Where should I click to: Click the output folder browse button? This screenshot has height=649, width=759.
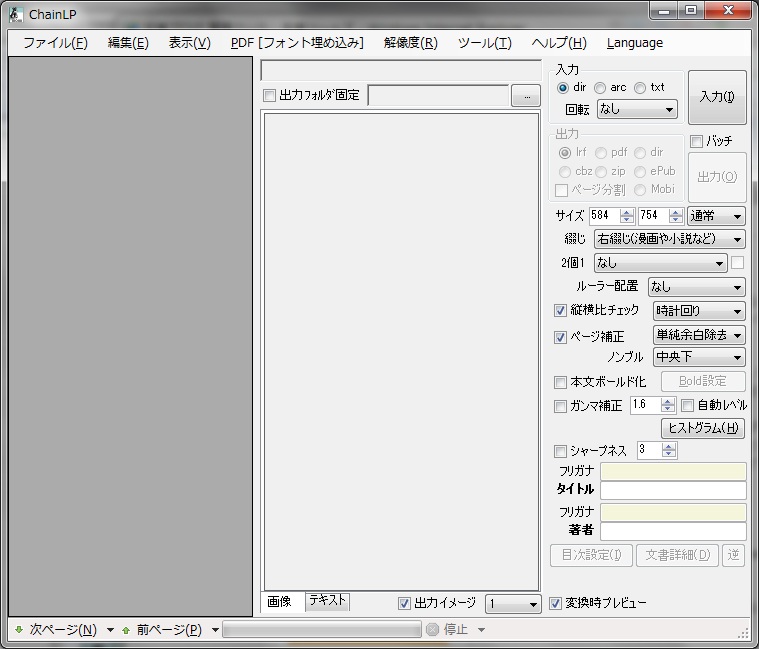[526, 96]
